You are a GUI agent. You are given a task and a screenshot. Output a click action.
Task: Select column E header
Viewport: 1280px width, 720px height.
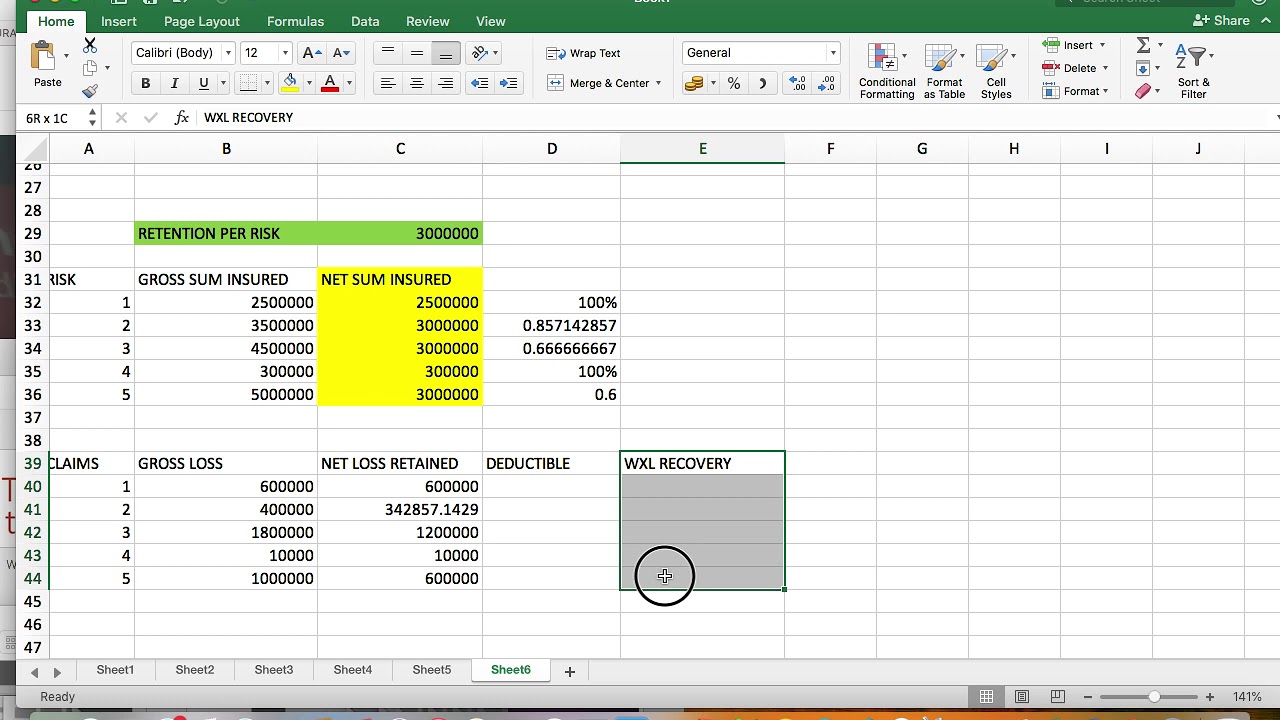(x=702, y=149)
